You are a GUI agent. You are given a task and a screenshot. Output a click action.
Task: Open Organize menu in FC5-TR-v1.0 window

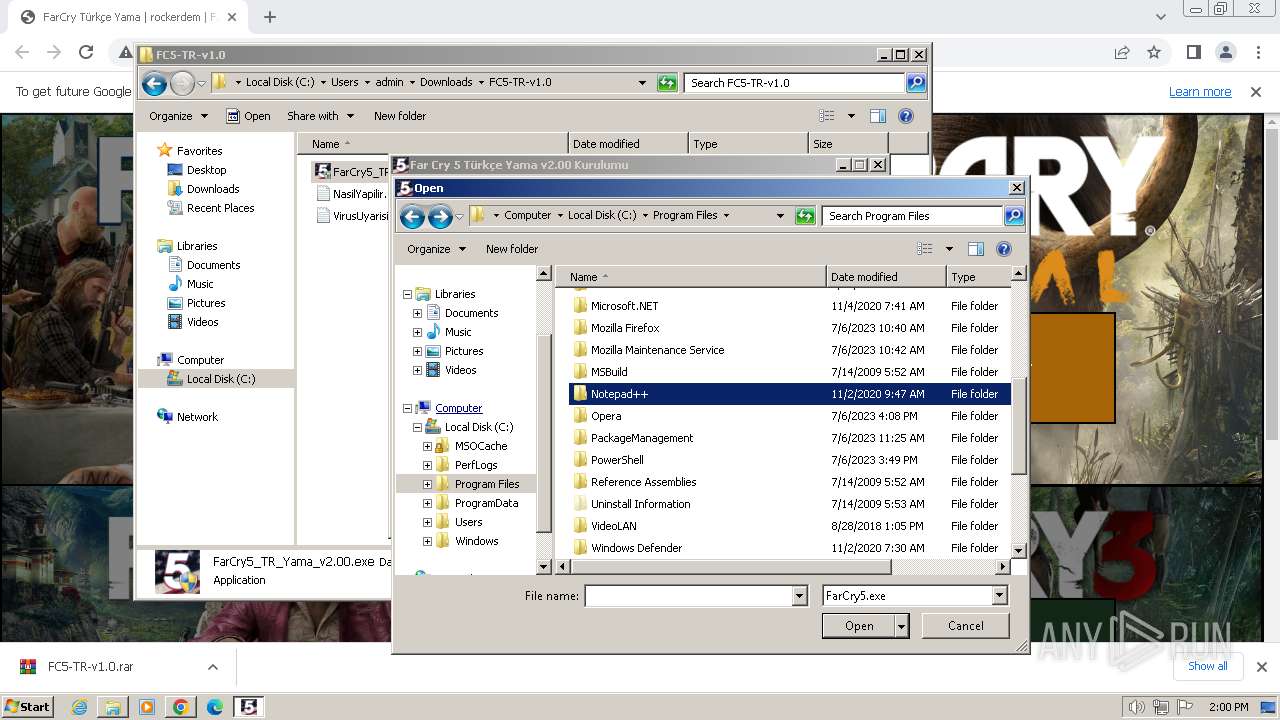[178, 116]
